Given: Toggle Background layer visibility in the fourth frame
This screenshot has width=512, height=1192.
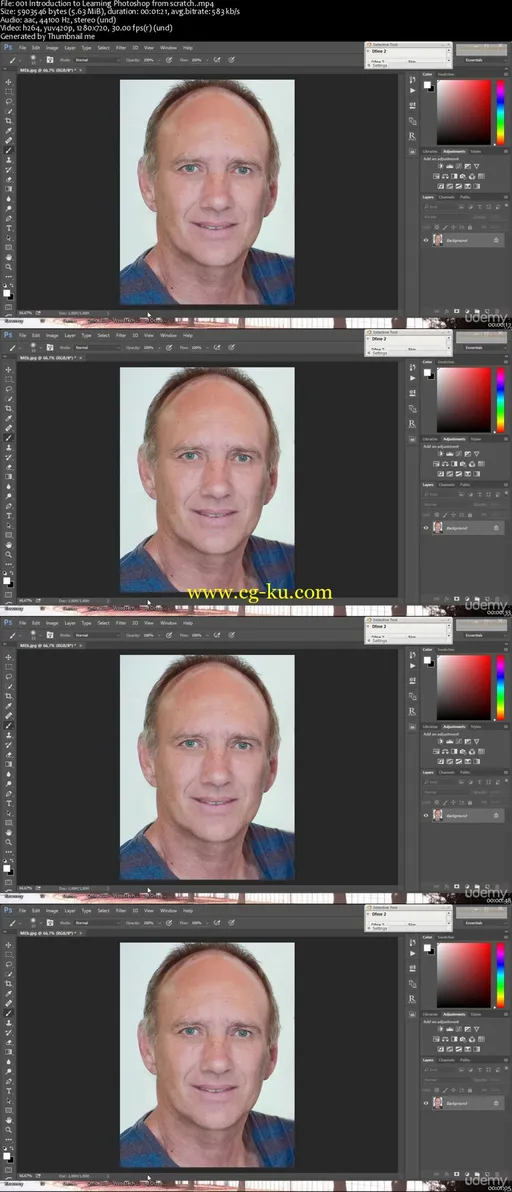Looking at the screenshot, I should click(425, 1103).
